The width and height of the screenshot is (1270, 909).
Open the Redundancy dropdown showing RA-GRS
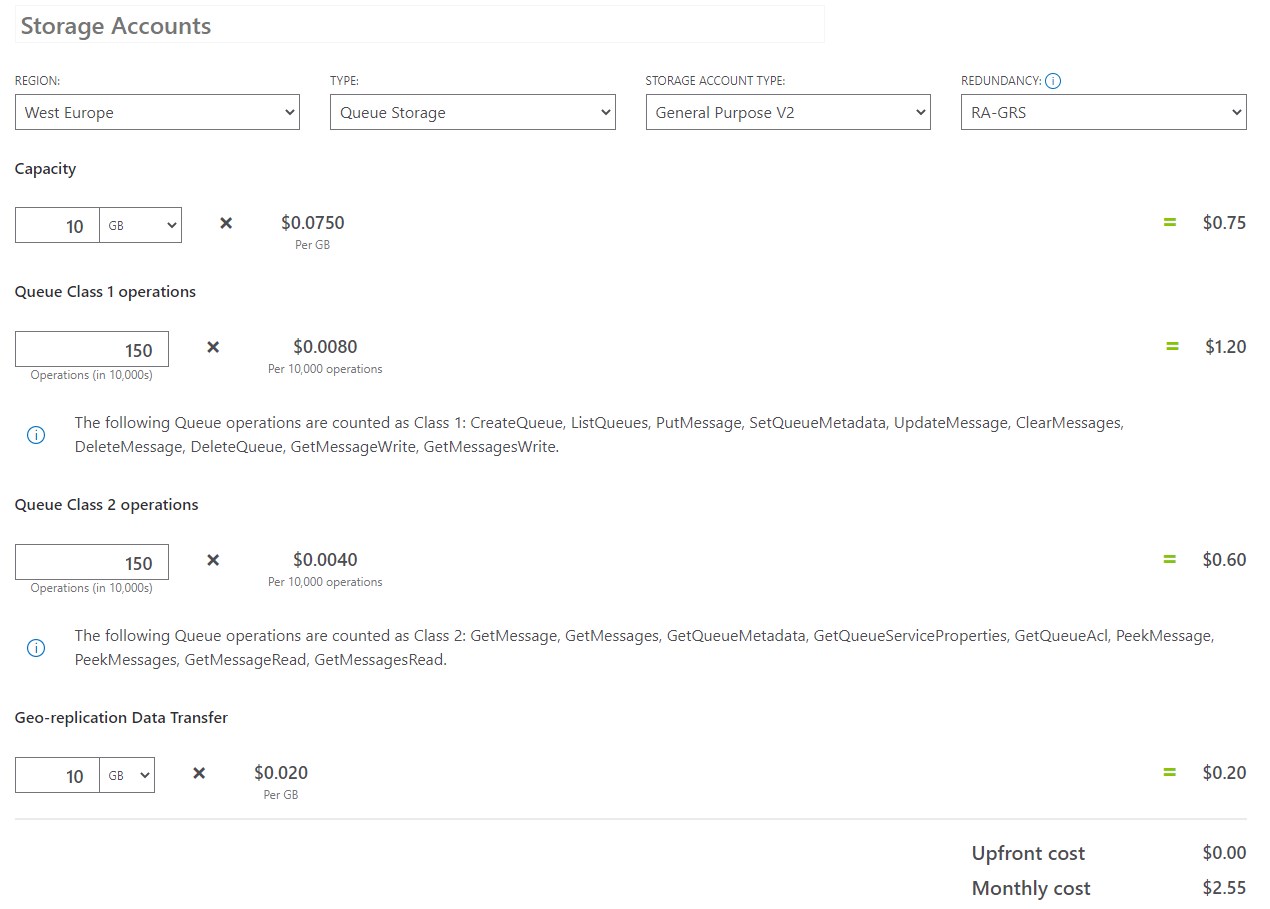pyautogui.click(x=1103, y=112)
